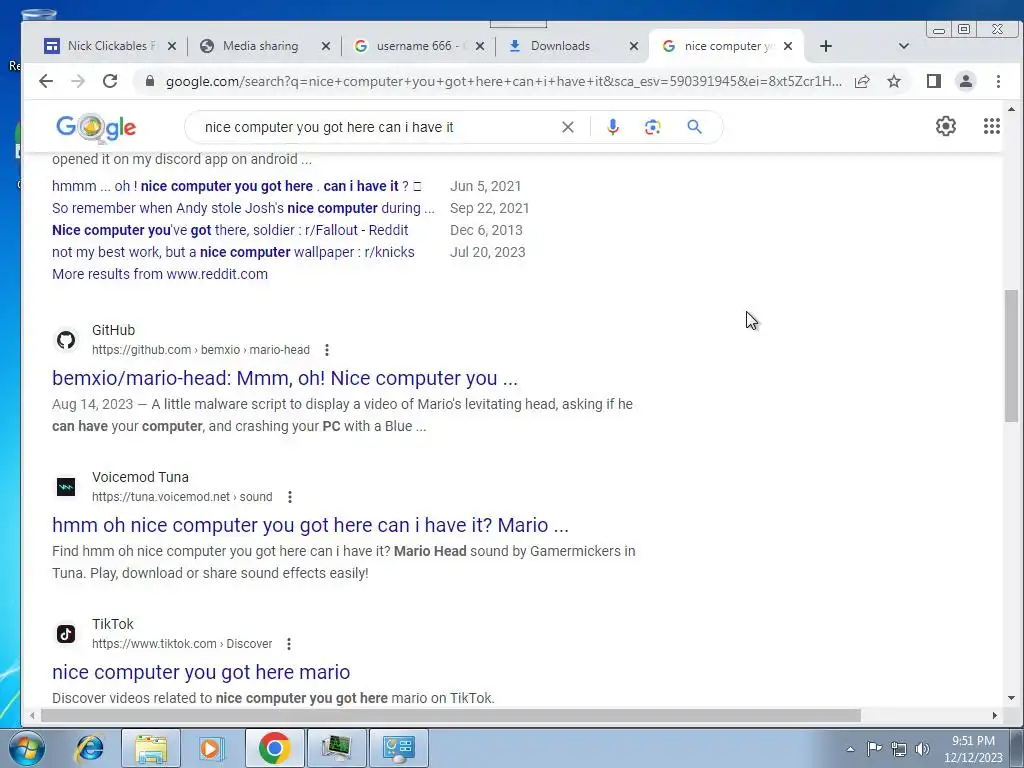This screenshot has height=768, width=1024.
Task: Click the TikTok result favicon
Action: (x=66, y=633)
